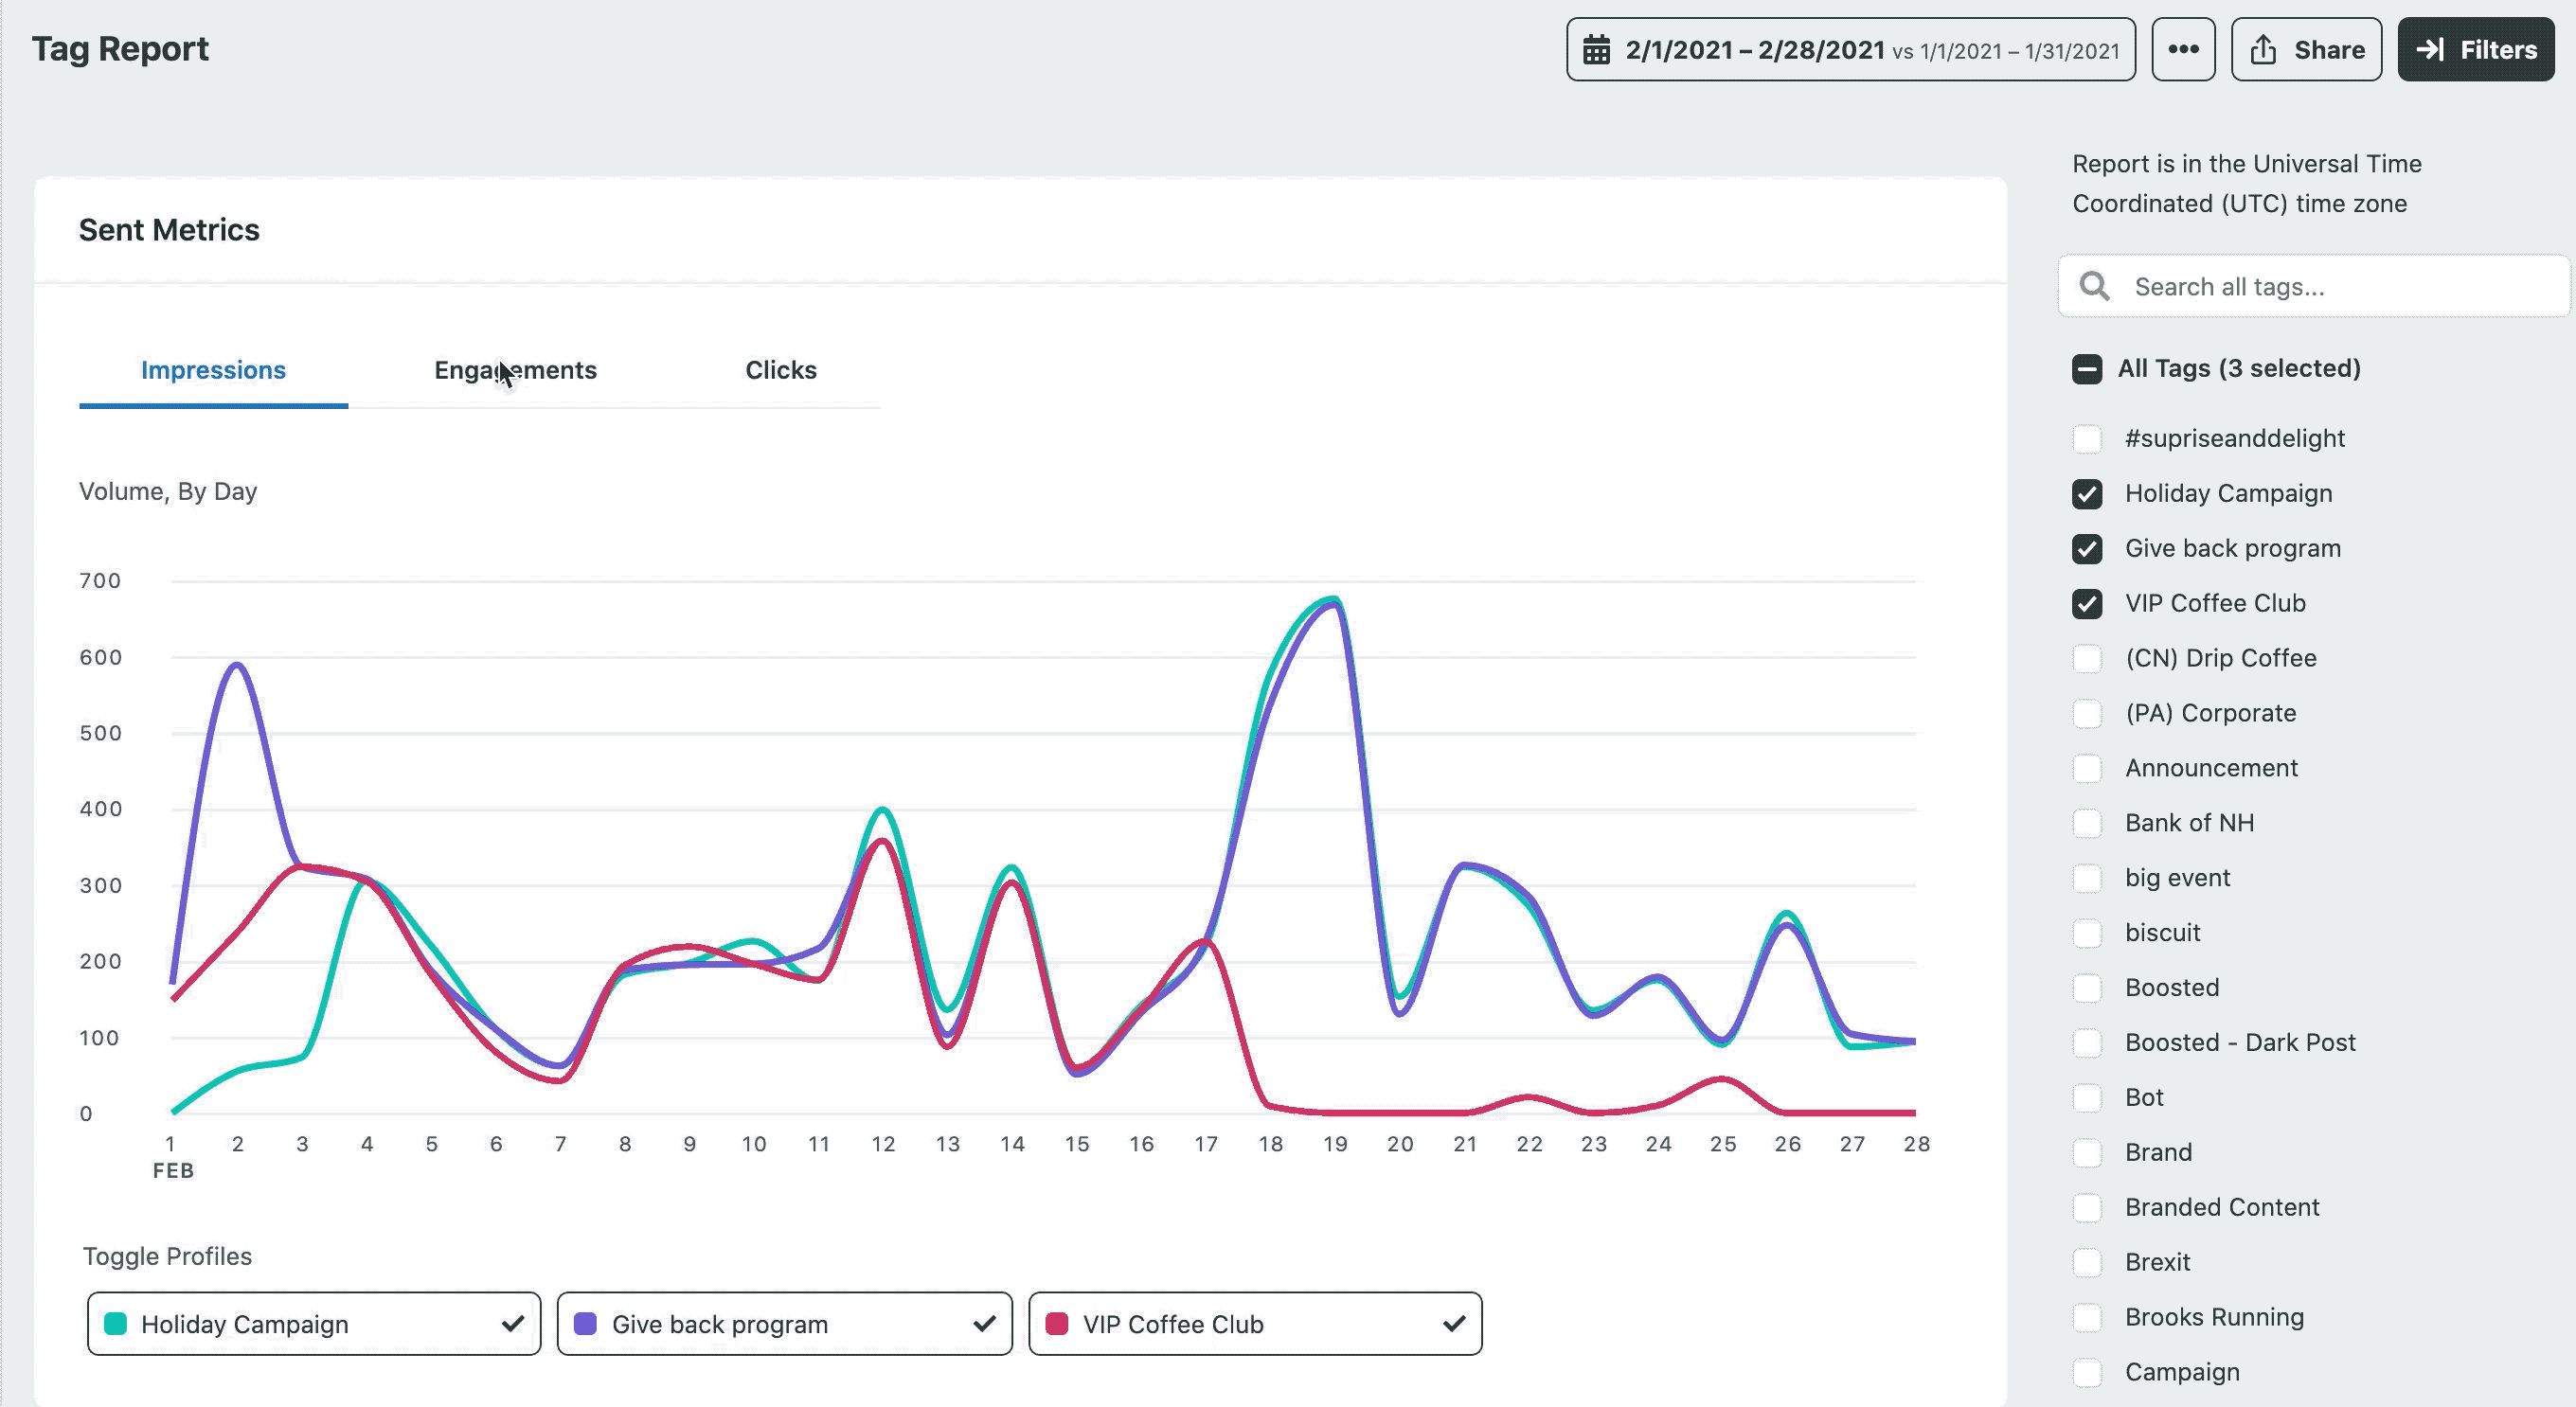Click the search magnifier icon
Image resolution: width=2576 pixels, height=1407 pixels.
click(x=2096, y=286)
